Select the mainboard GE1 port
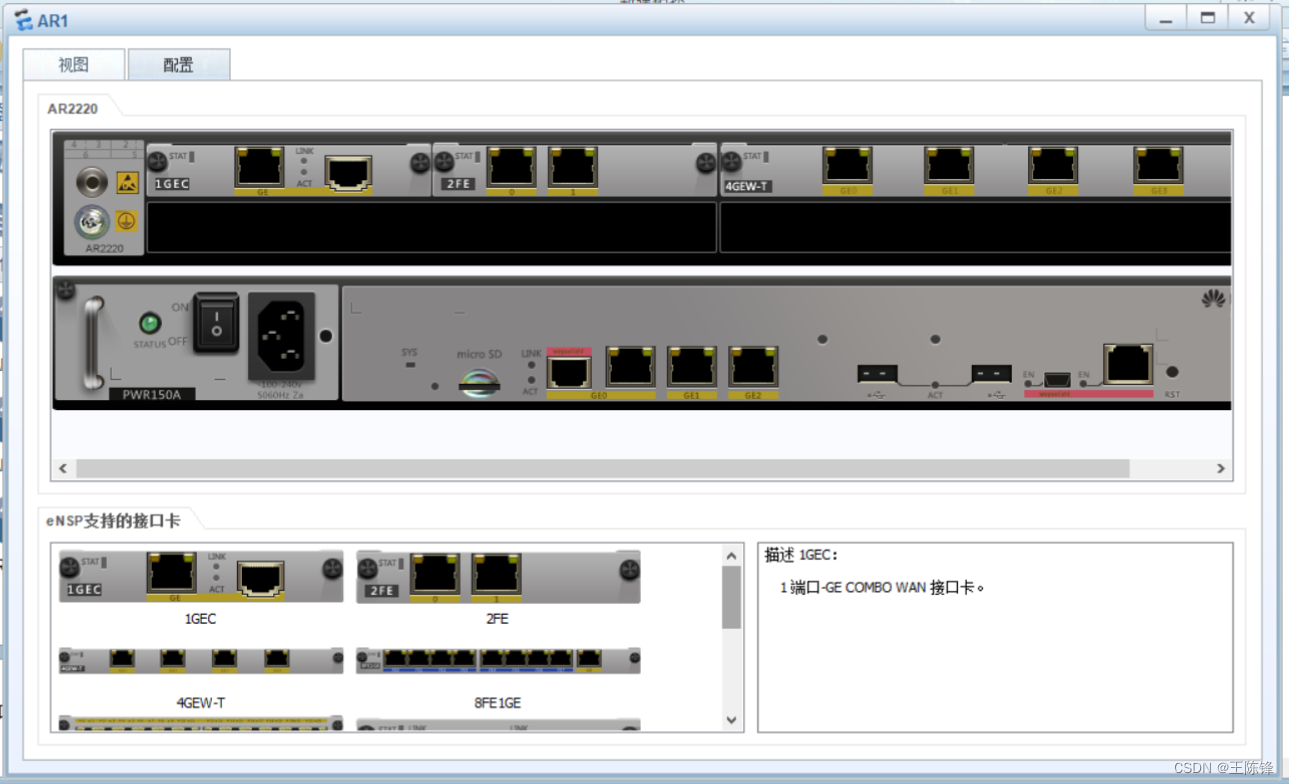Image resolution: width=1289 pixels, height=784 pixels. pos(692,367)
